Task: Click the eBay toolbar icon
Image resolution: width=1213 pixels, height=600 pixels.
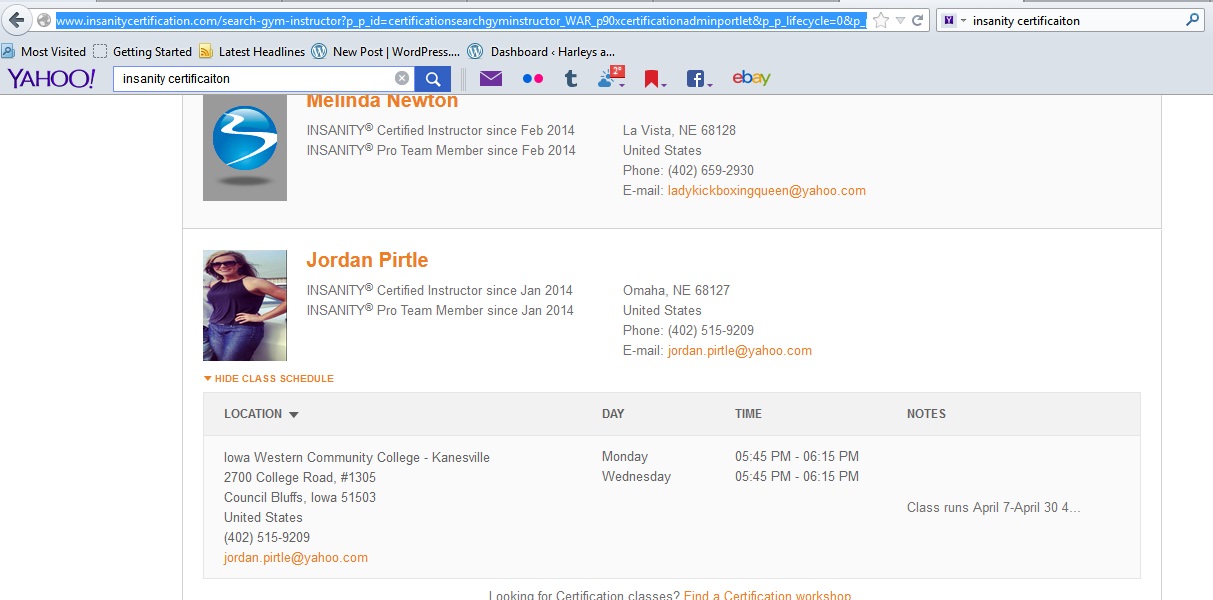Action: [751, 78]
